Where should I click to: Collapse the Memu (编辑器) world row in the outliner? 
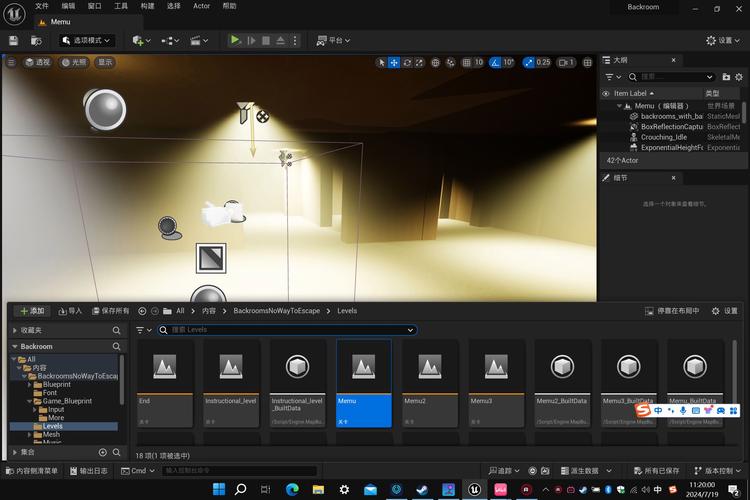619,106
